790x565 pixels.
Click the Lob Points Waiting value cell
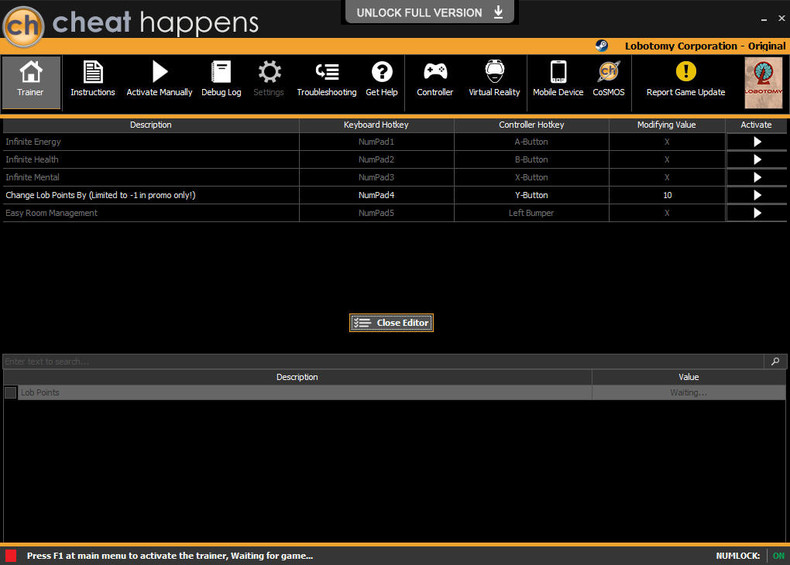point(688,393)
